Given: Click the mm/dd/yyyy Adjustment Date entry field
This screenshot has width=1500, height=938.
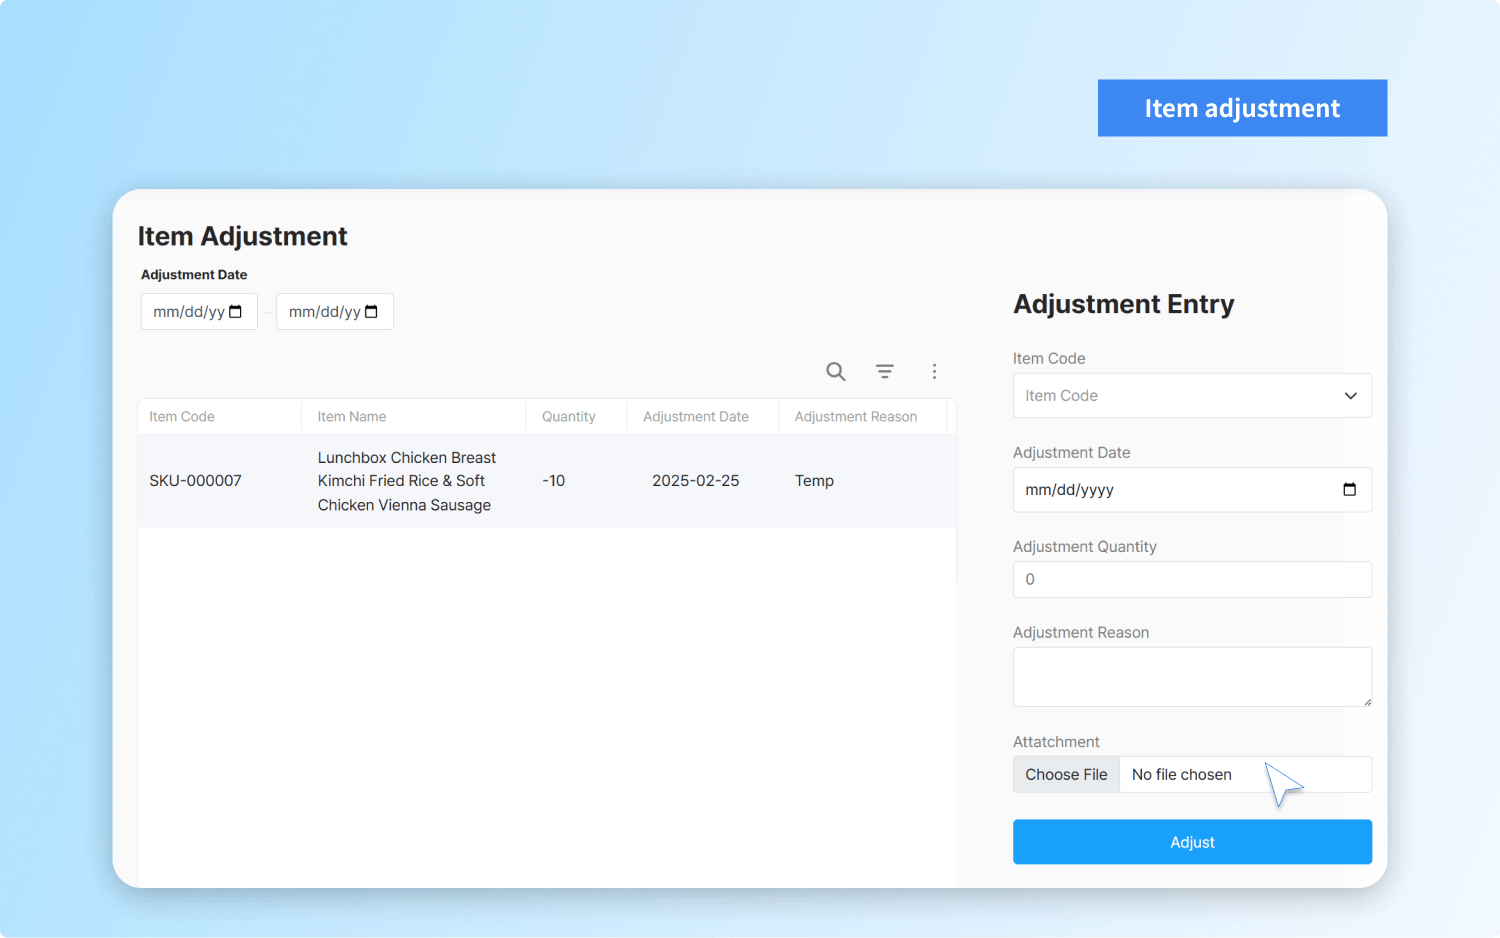Looking at the screenshot, I should click(1192, 490).
